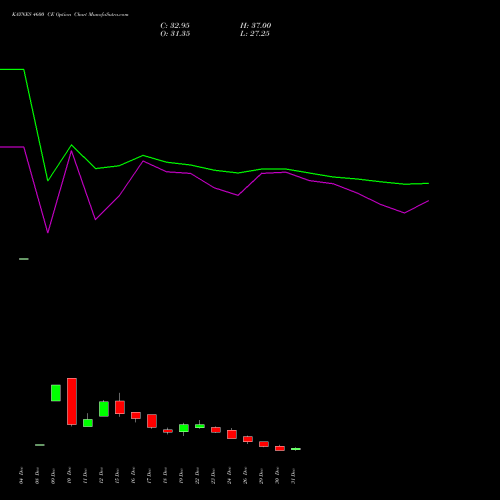Click the 18 Dec date label
Image resolution: width=500 pixels, height=500 pixels.
166,476
